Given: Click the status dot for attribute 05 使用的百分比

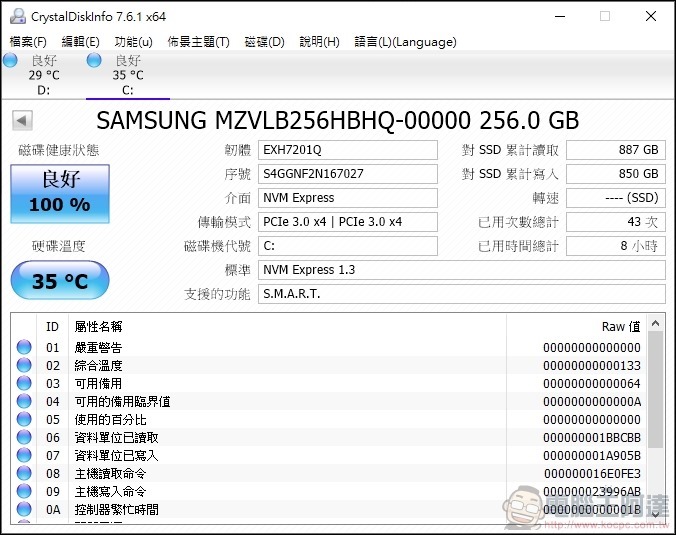Looking at the screenshot, I should [x=24, y=419].
